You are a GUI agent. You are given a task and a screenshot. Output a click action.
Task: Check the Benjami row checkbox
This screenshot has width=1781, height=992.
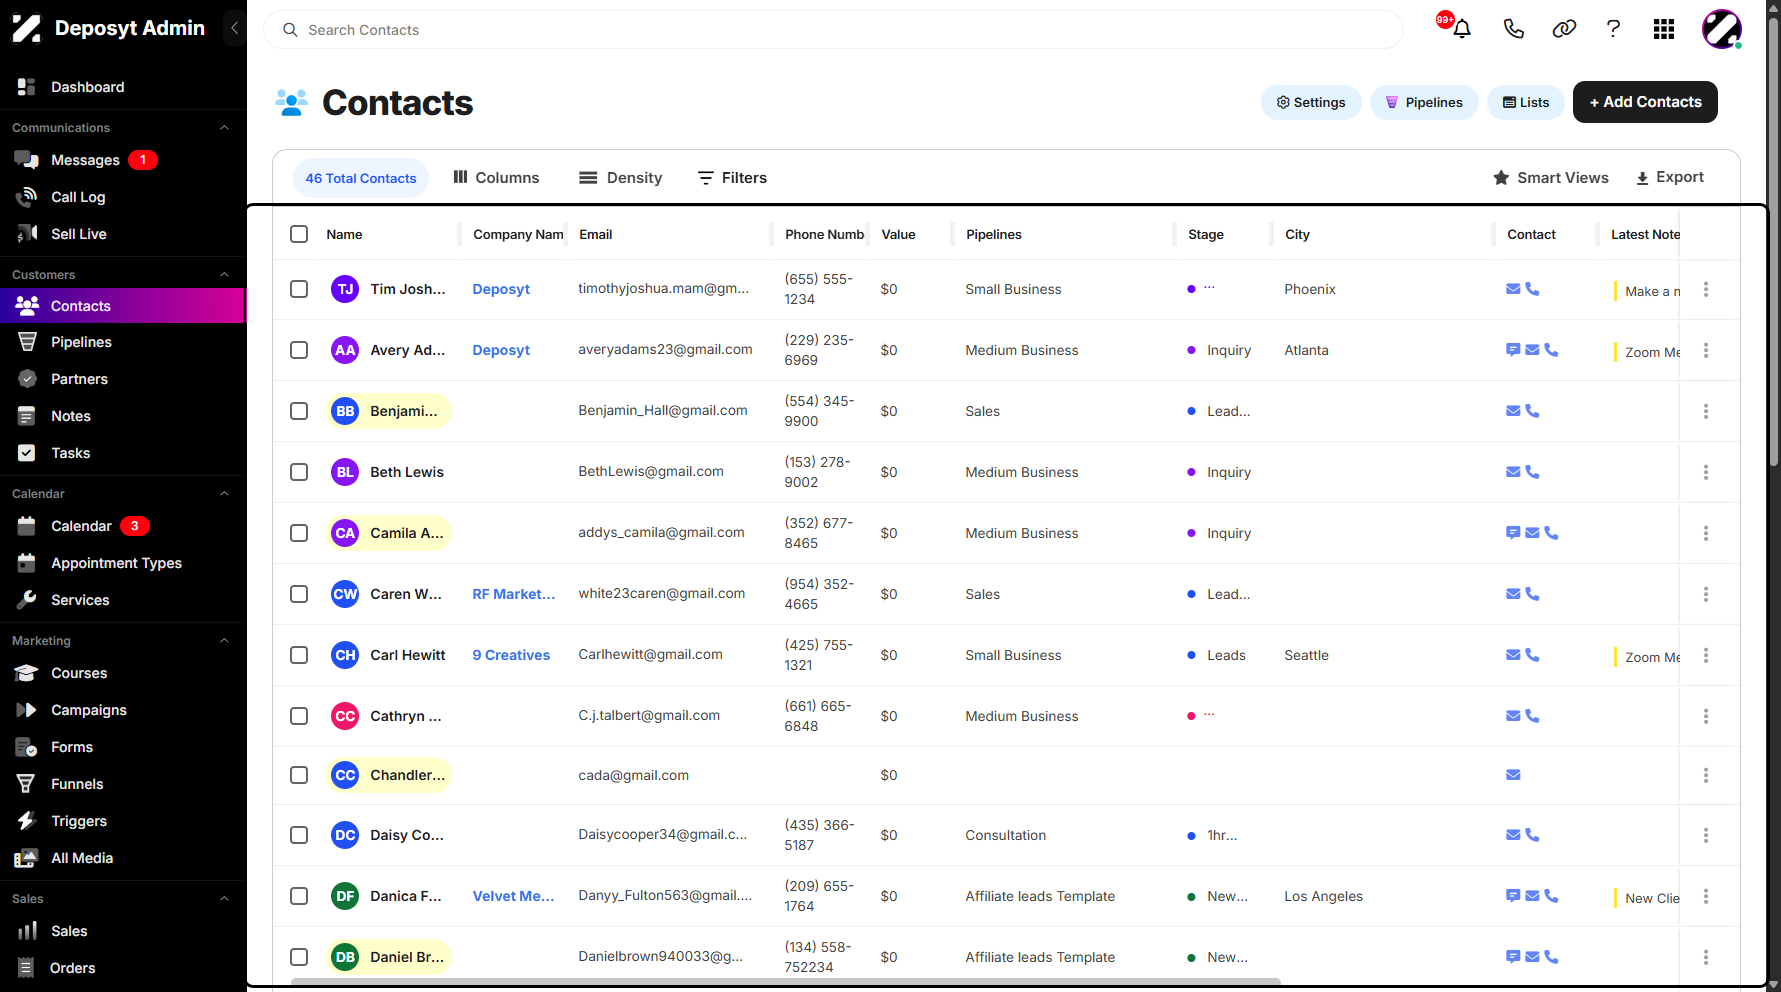[x=299, y=411]
